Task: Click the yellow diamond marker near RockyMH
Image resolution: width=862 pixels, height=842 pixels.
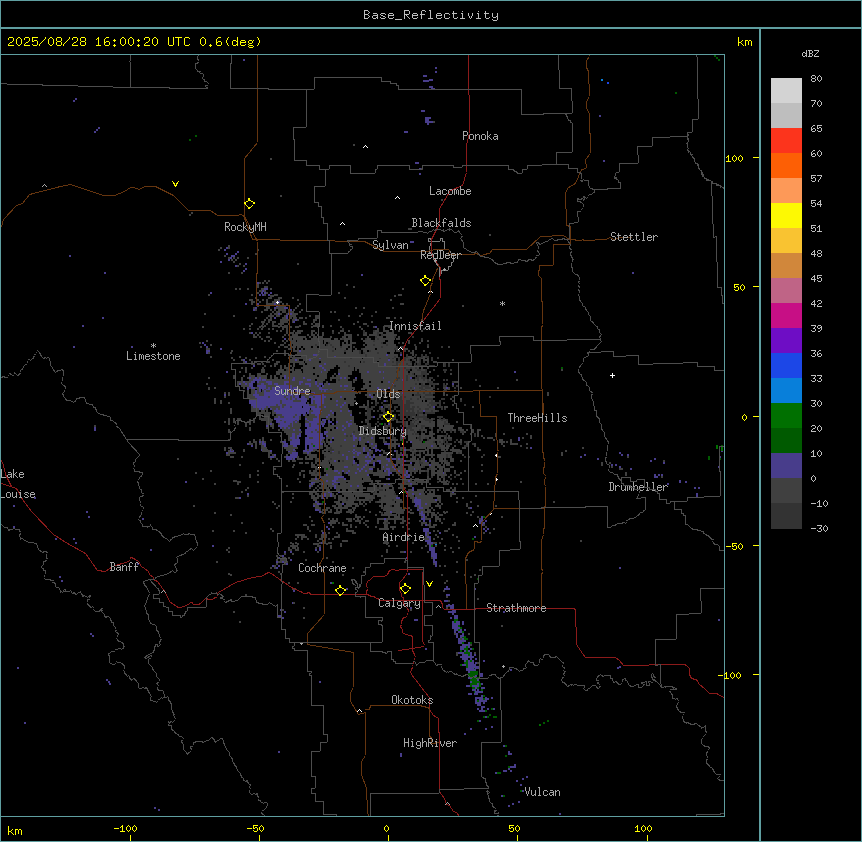Action: click(x=249, y=204)
